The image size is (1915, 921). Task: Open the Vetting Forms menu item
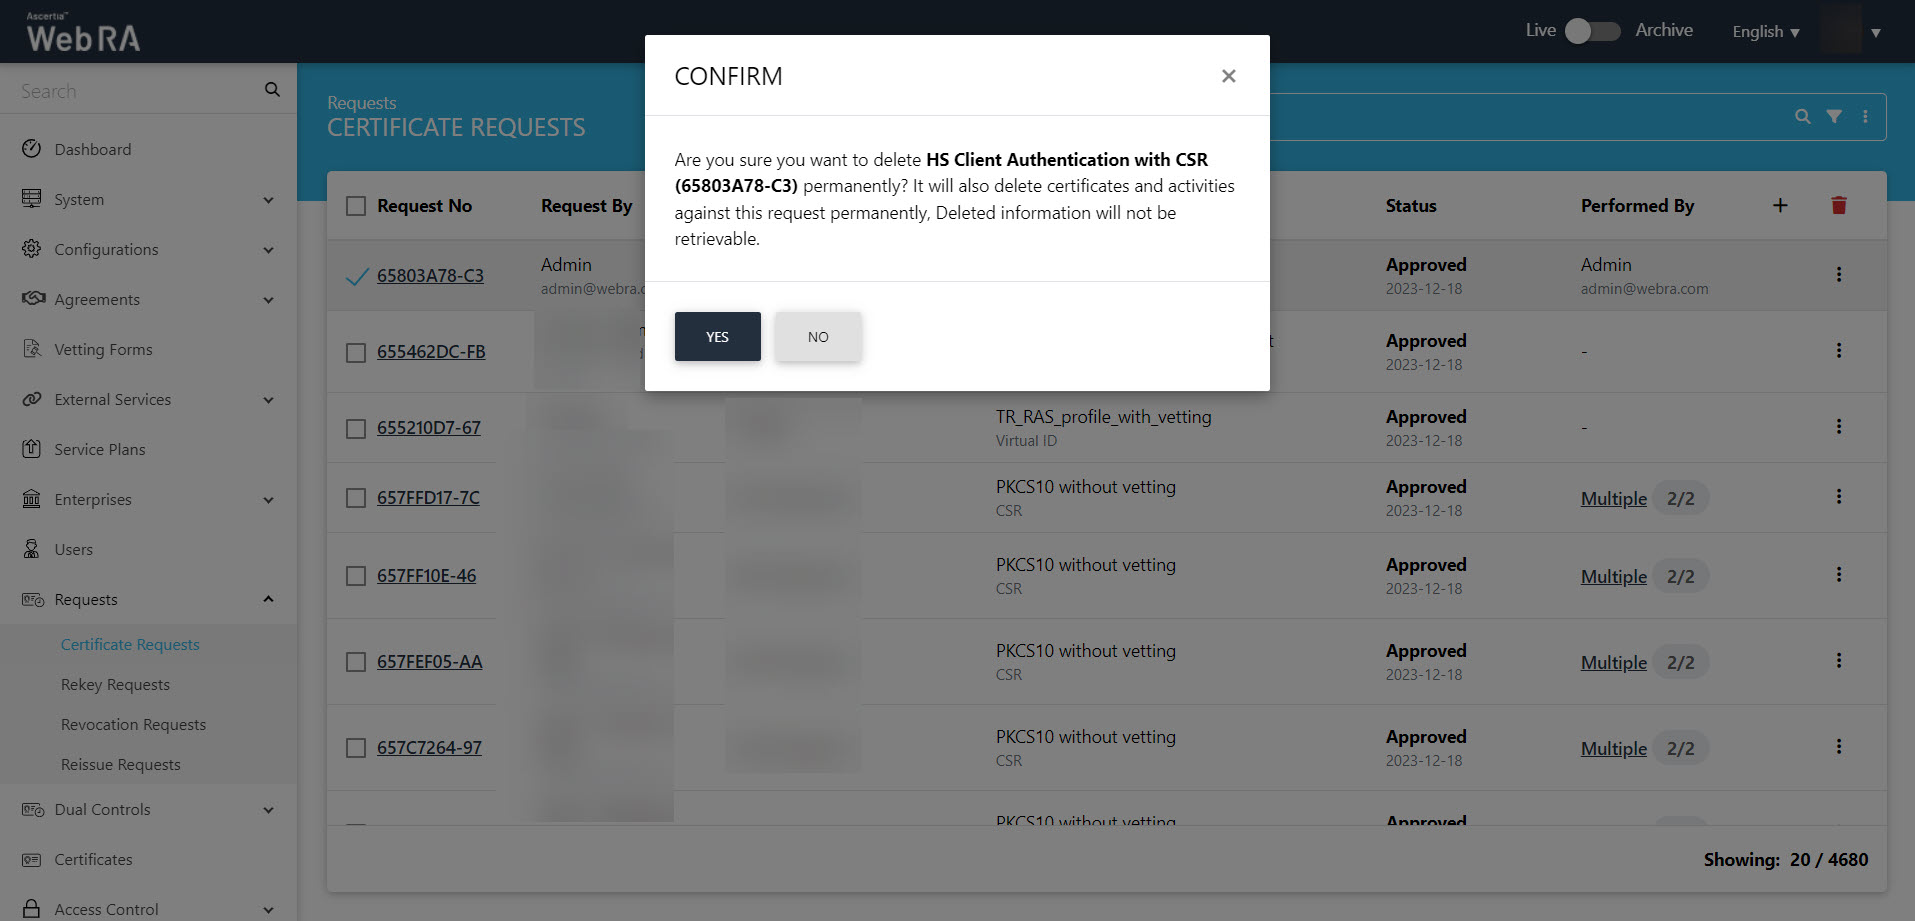point(103,350)
